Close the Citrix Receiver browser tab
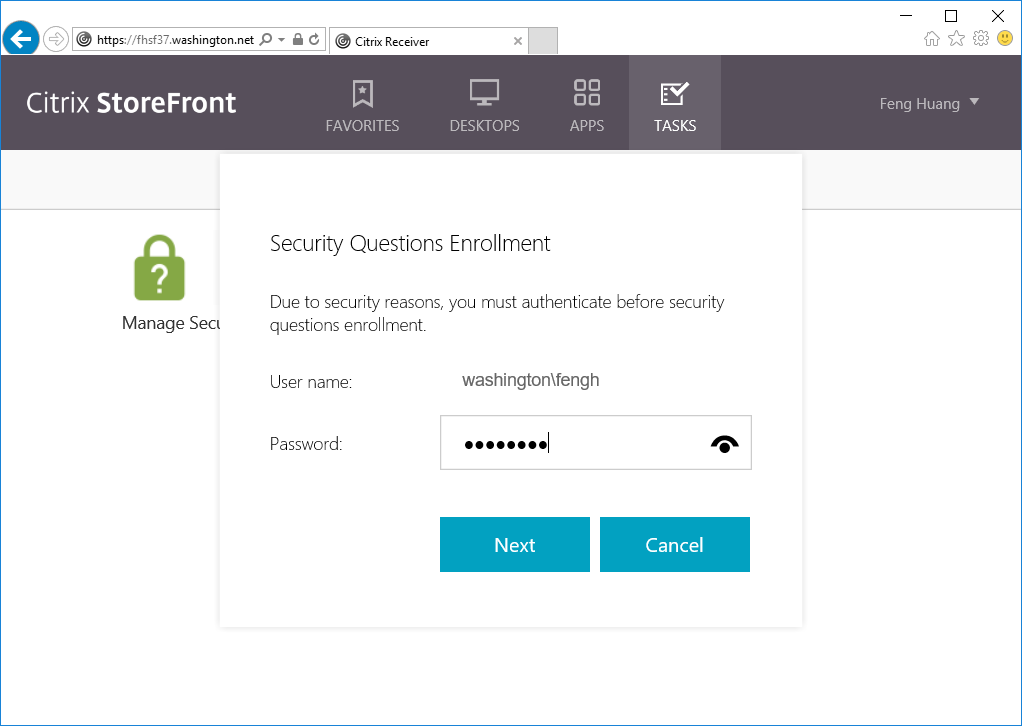 pyautogui.click(x=517, y=41)
